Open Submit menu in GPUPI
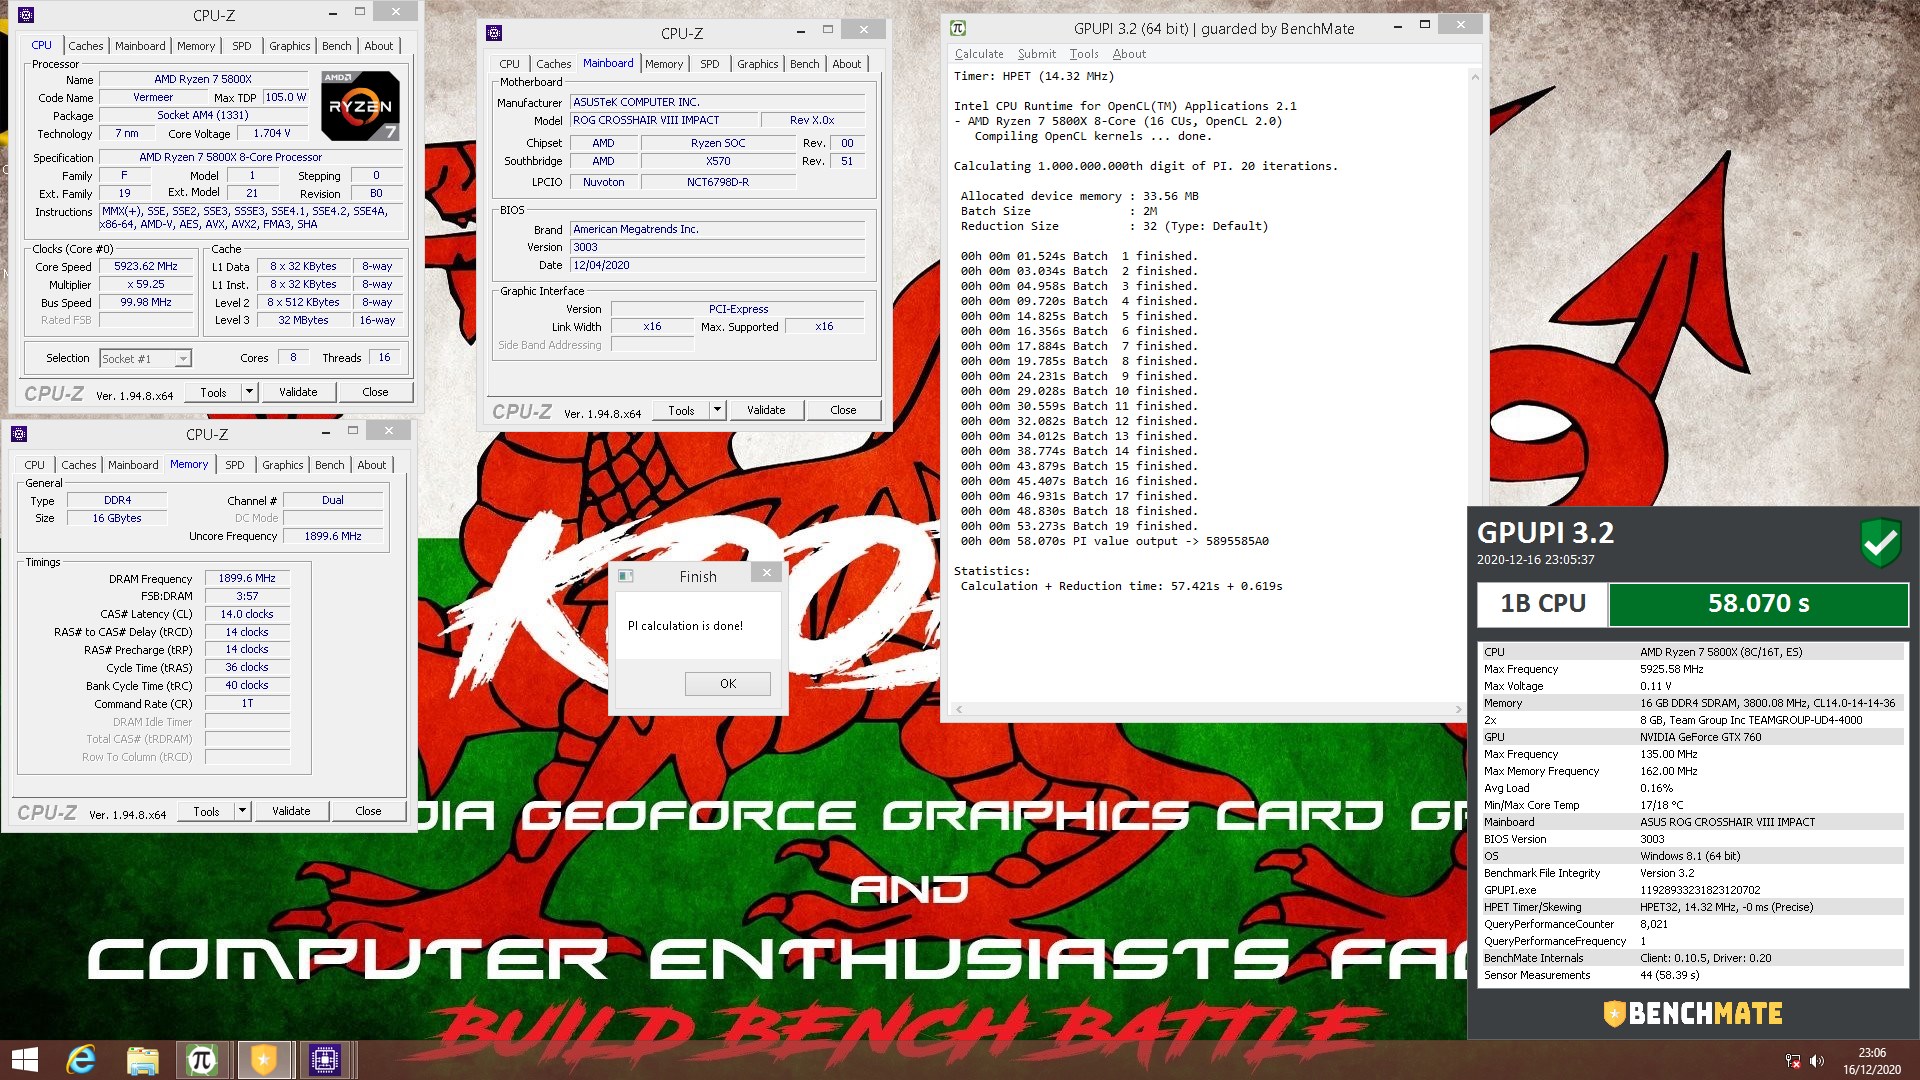Image resolution: width=1920 pixels, height=1080 pixels. pyautogui.click(x=1036, y=54)
